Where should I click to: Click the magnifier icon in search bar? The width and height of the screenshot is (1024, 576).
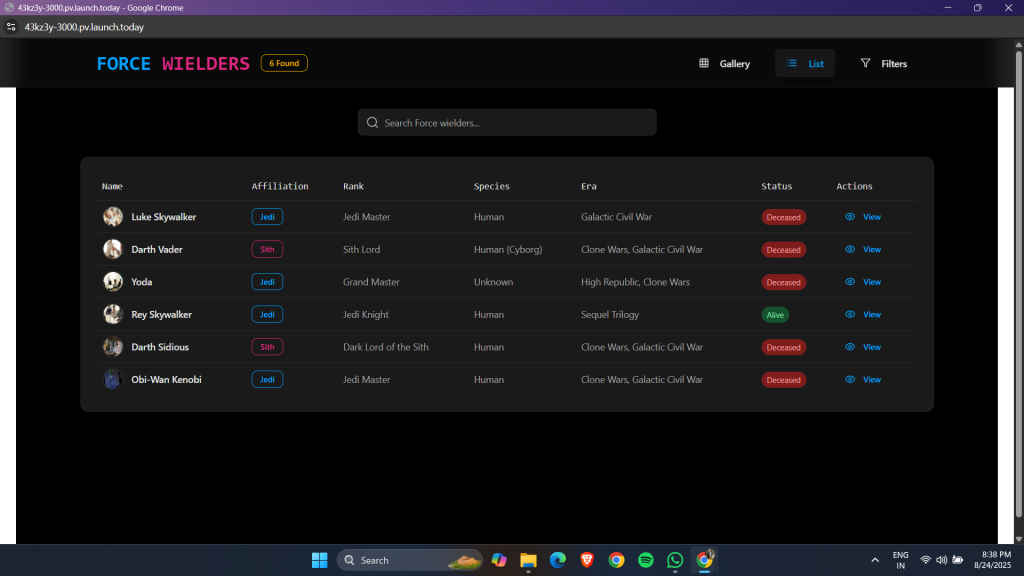pyautogui.click(x=373, y=123)
